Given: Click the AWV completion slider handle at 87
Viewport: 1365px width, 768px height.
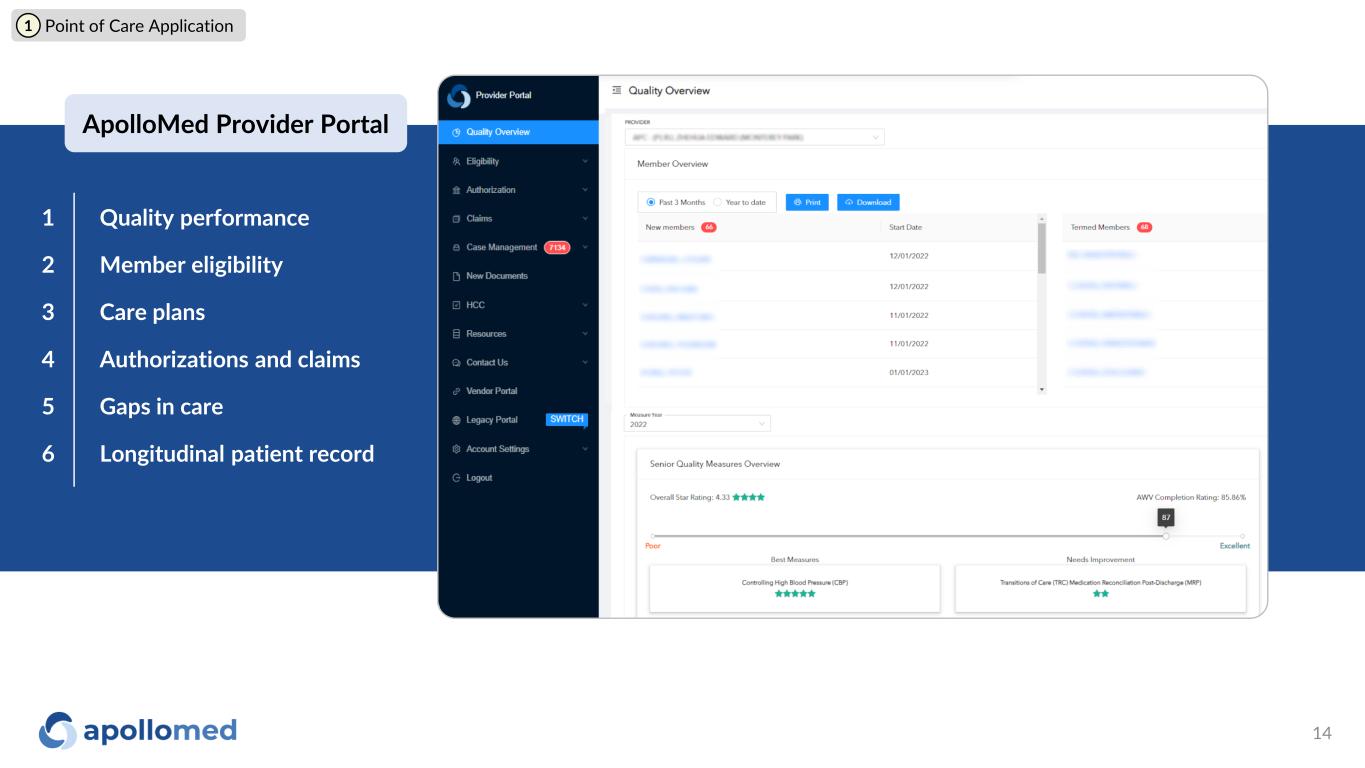Looking at the screenshot, I should 1166,536.
